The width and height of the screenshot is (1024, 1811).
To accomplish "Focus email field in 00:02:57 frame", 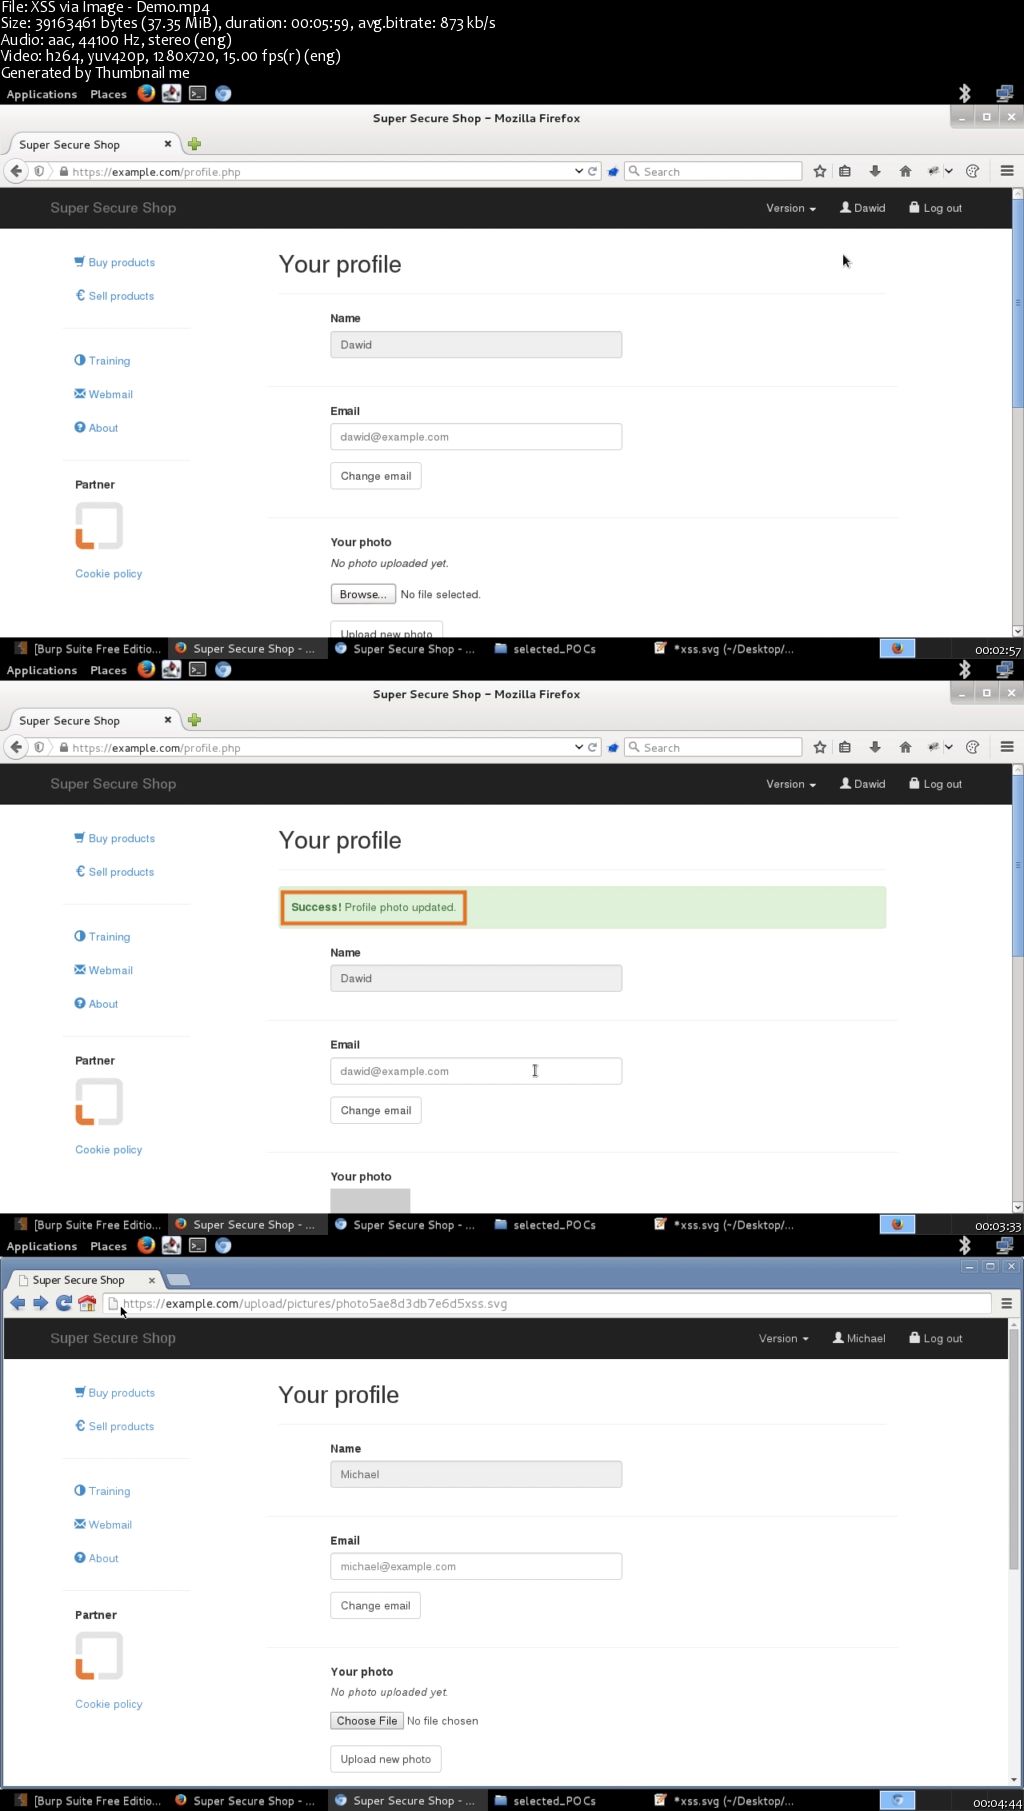I will [476, 437].
